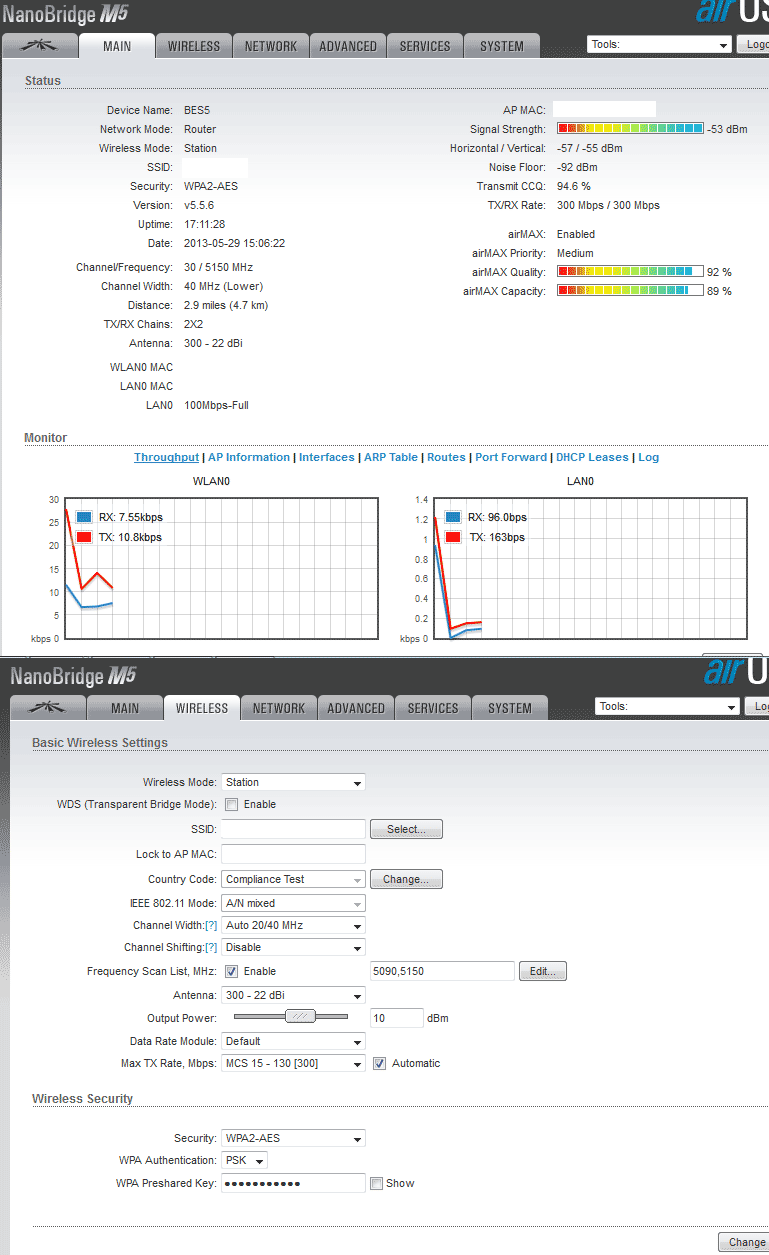Open the Channel Width dropdown
The image size is (769, 1255).
[293, 925]
